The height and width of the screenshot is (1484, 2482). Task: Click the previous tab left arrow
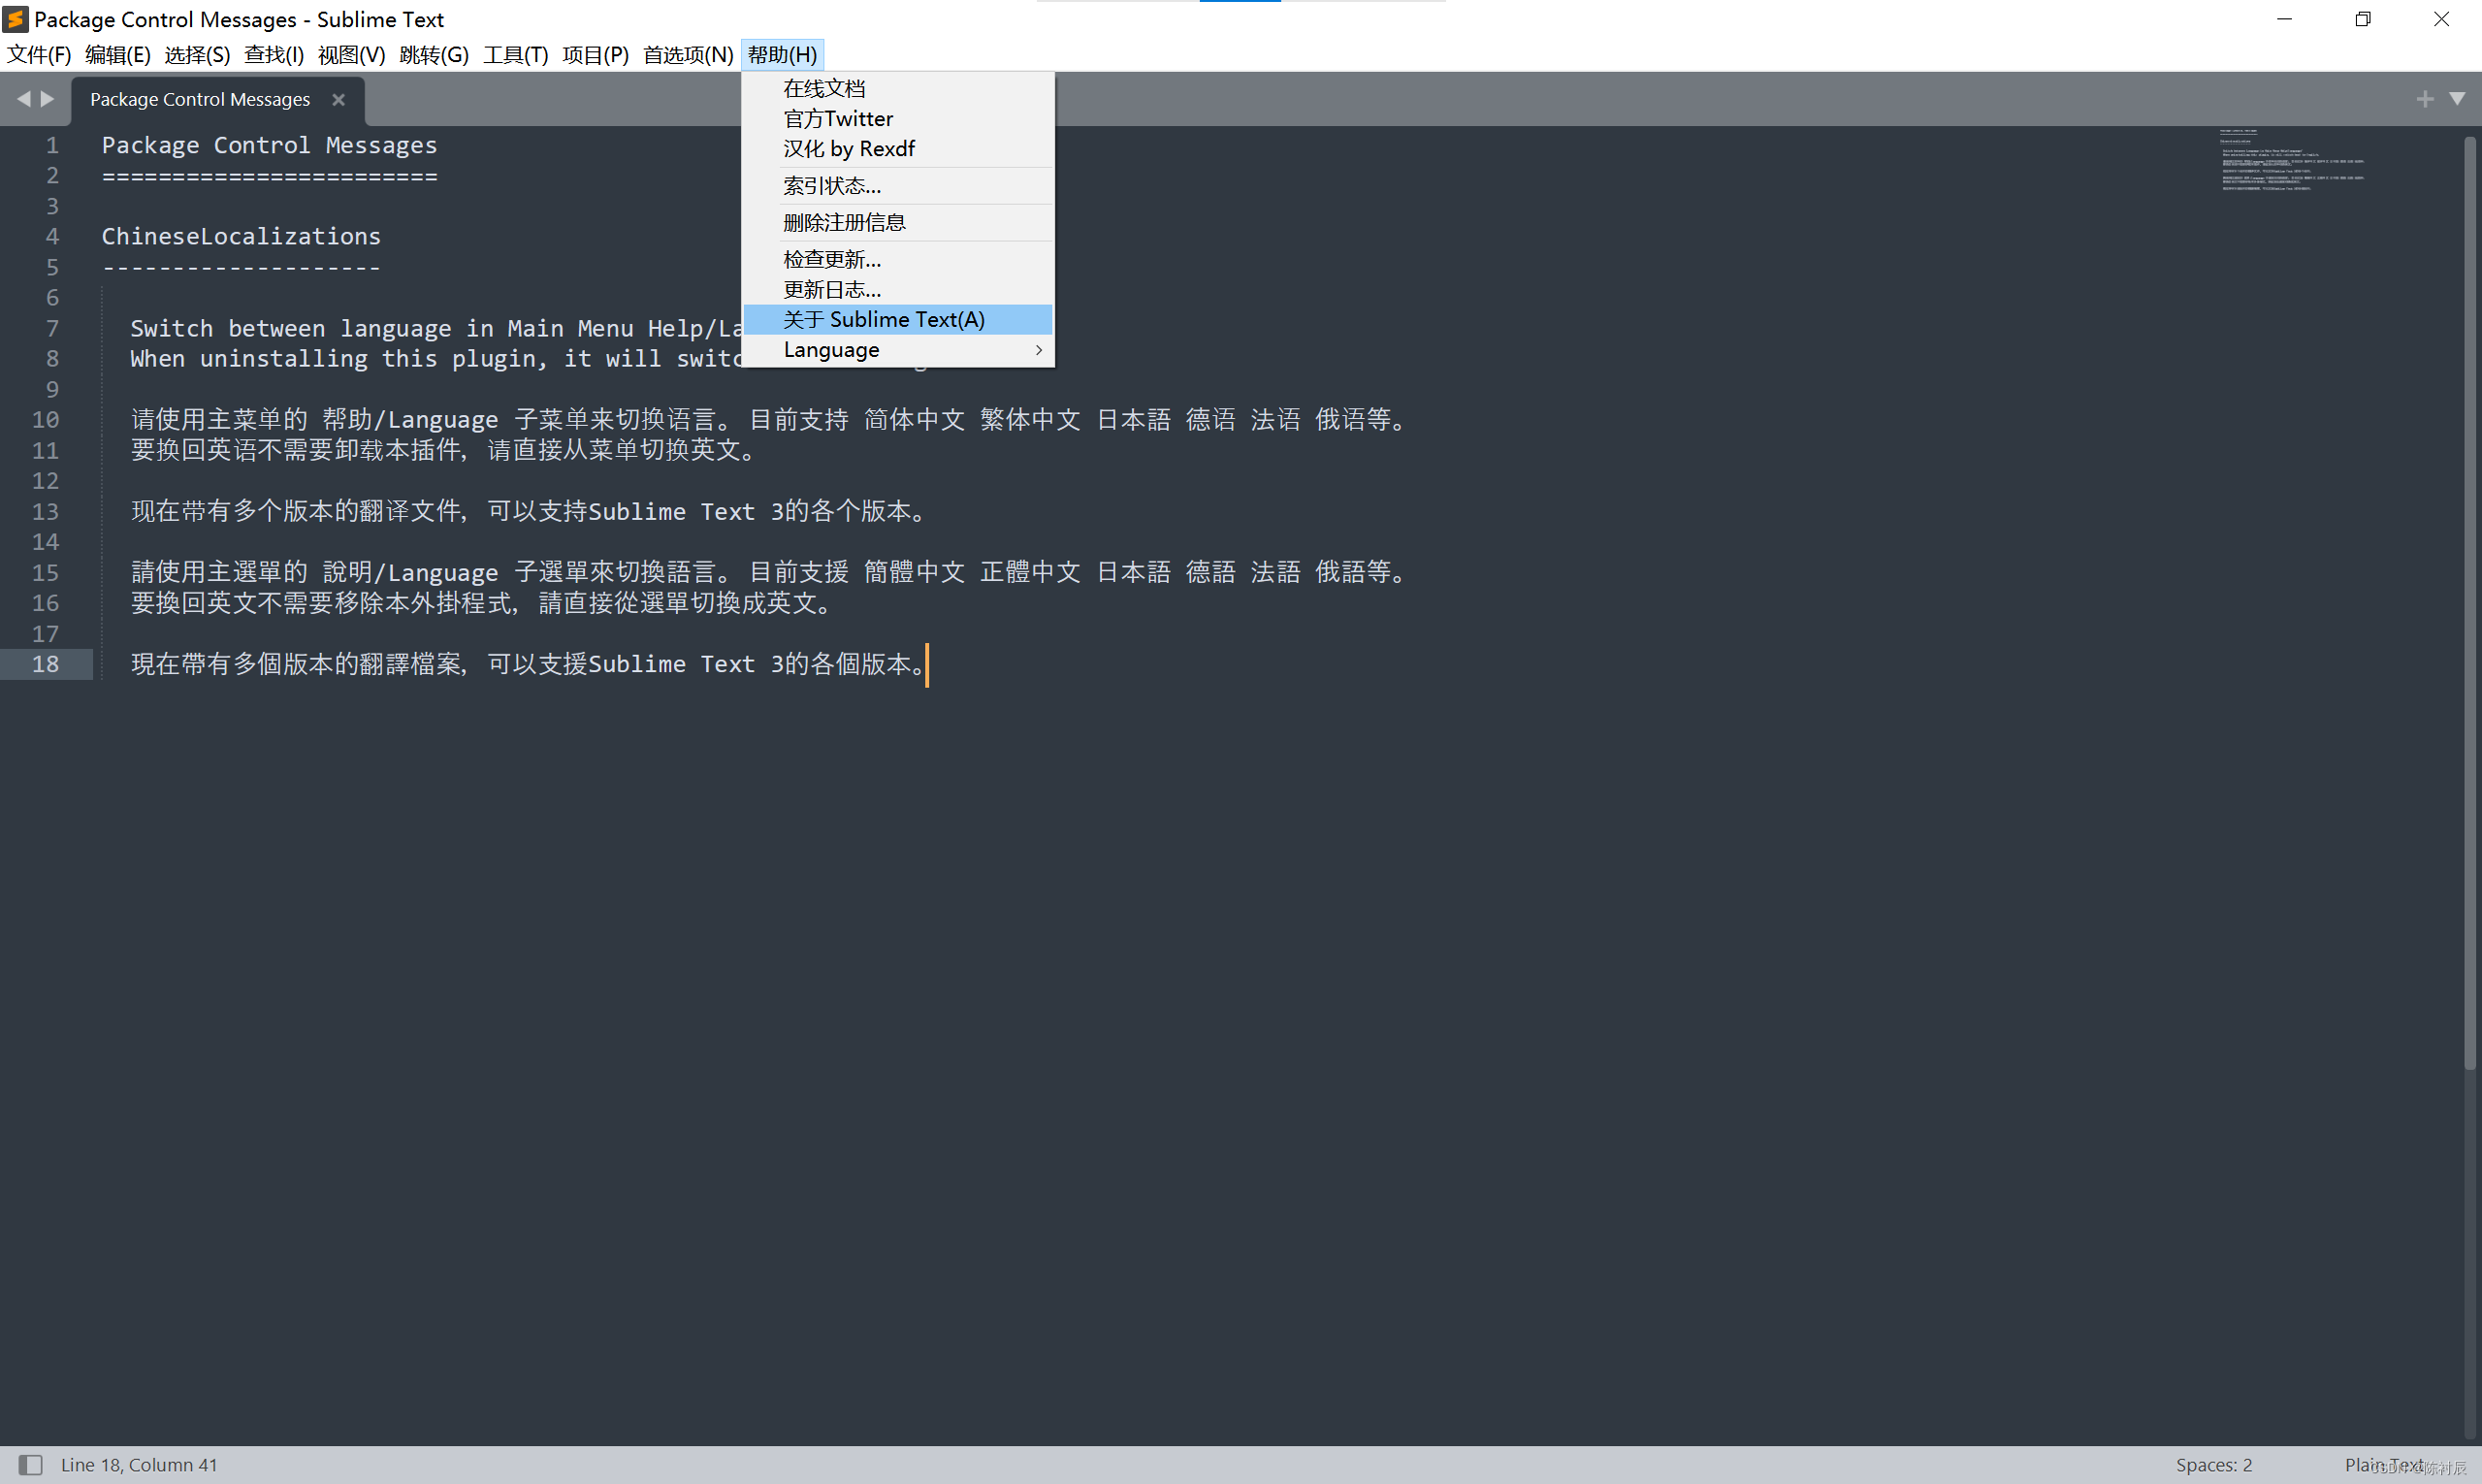click(x=23, y=98)
